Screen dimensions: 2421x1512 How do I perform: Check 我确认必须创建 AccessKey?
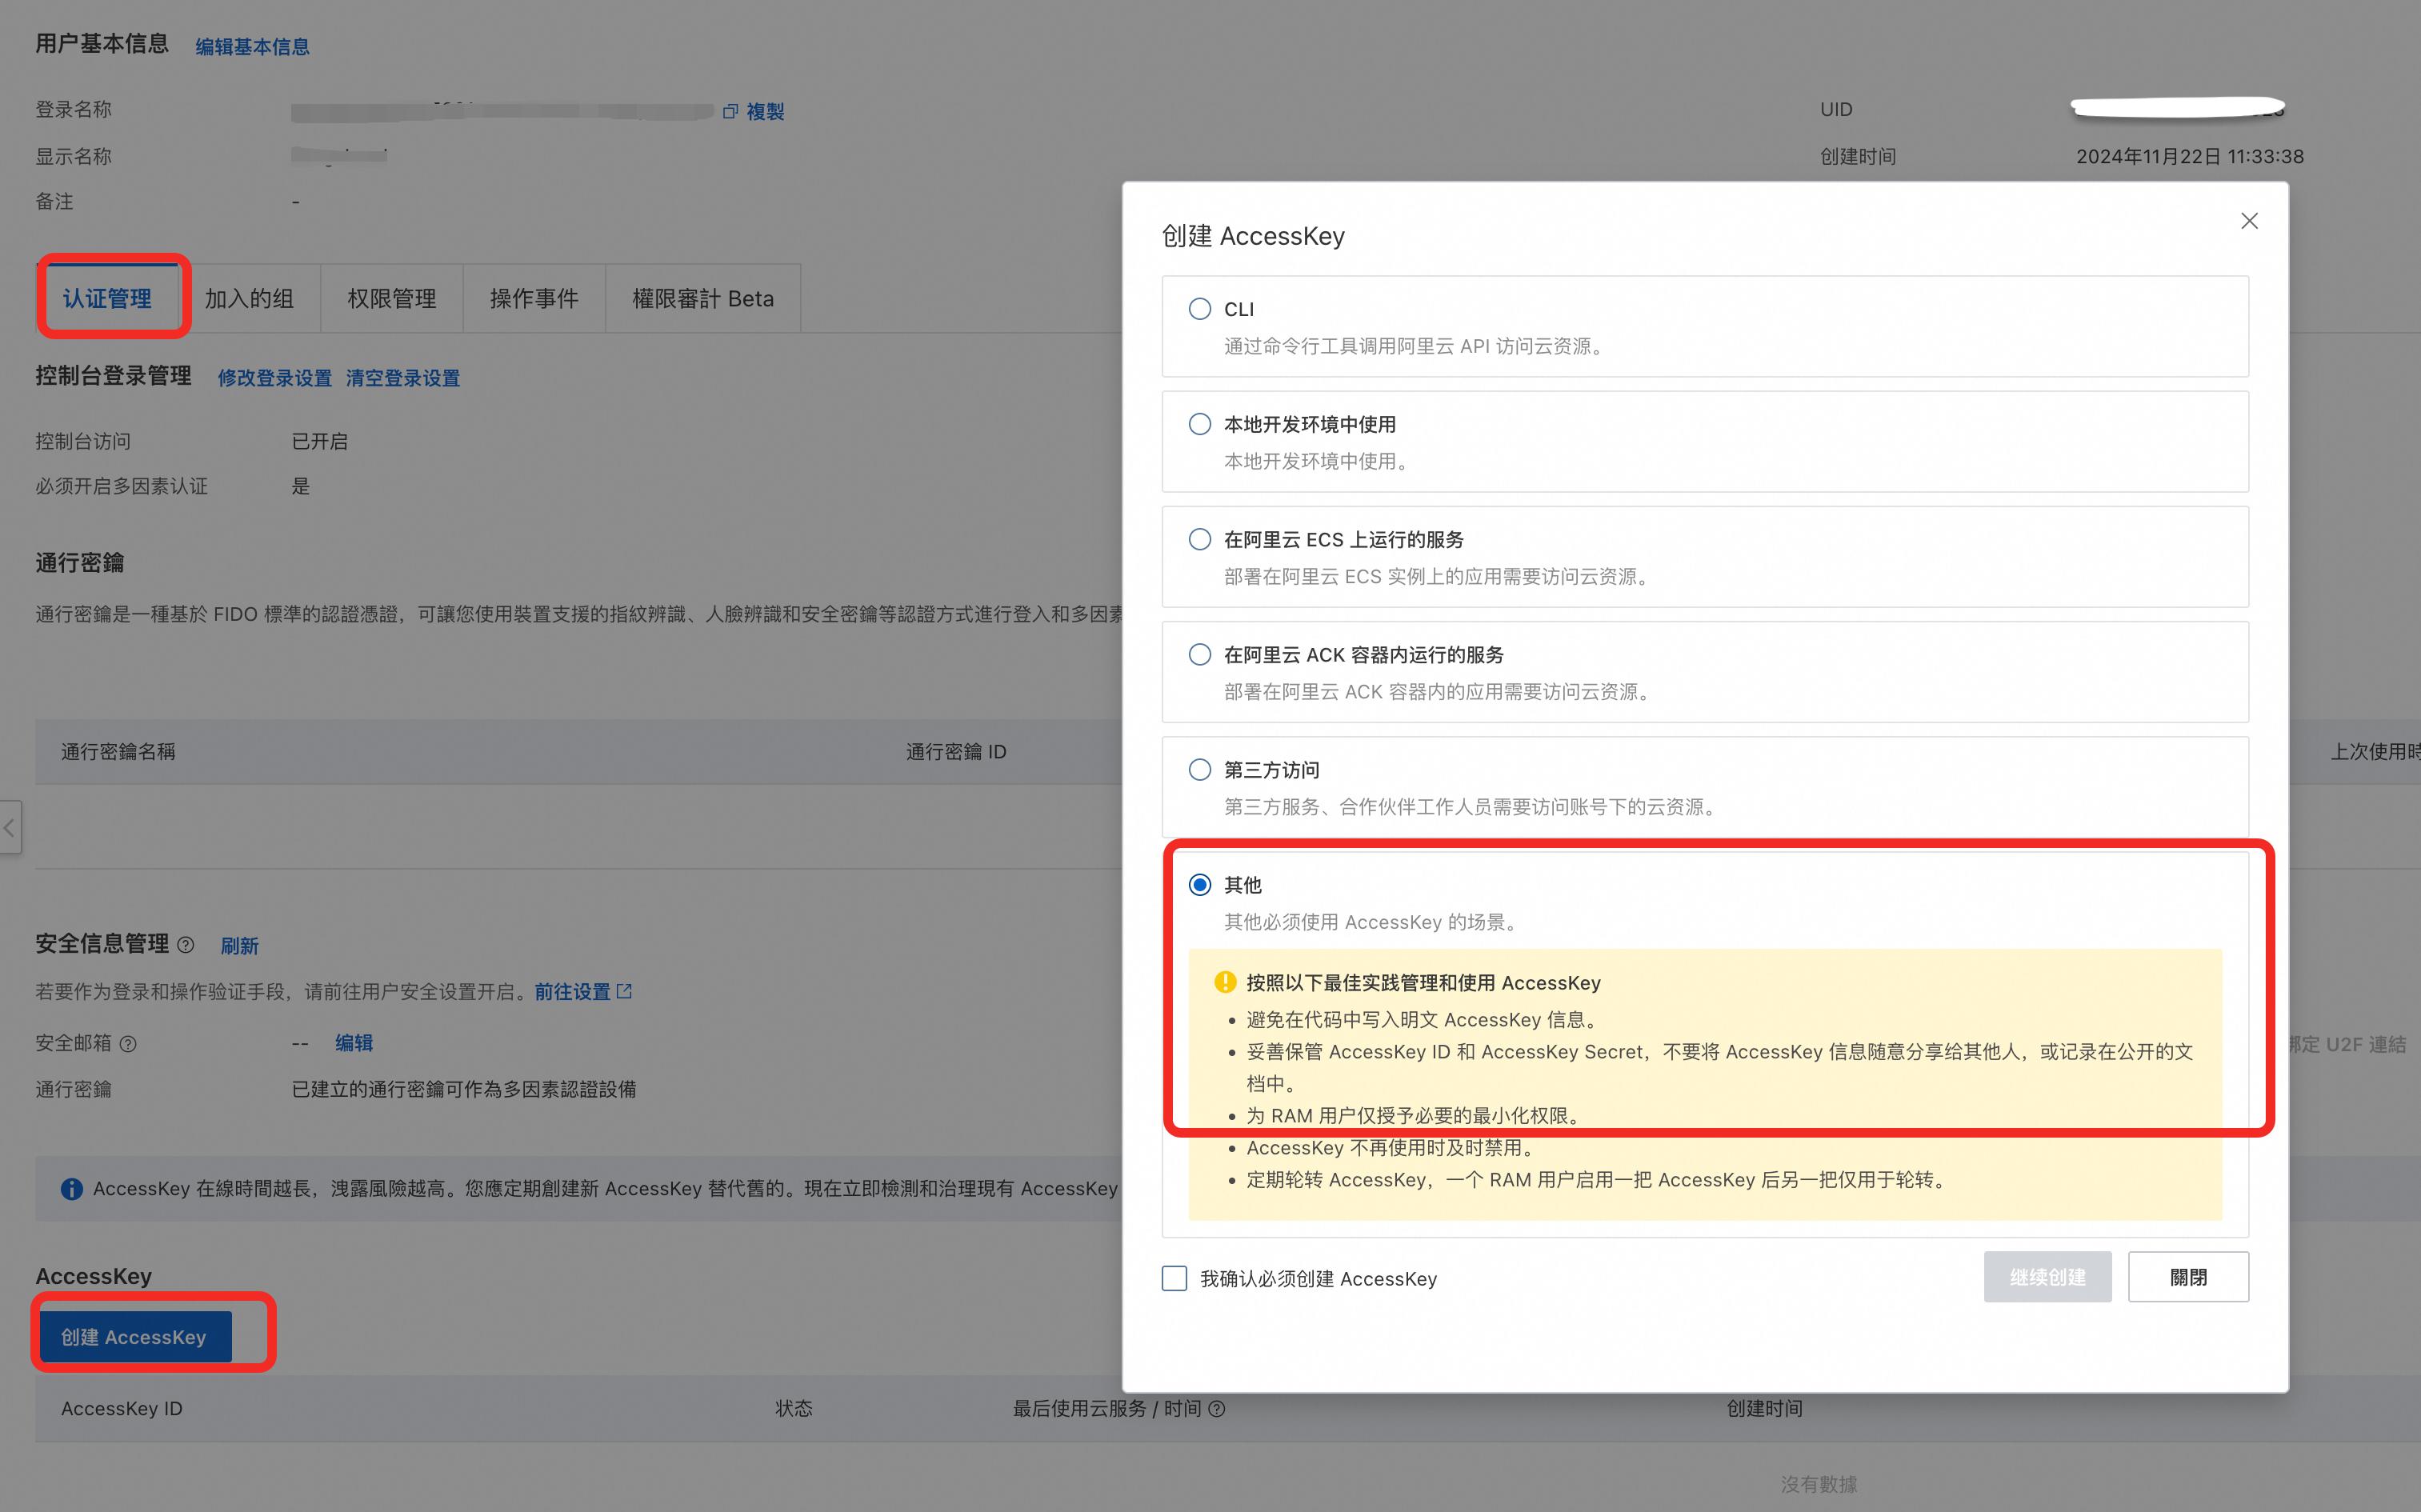click(1174, 1278)
